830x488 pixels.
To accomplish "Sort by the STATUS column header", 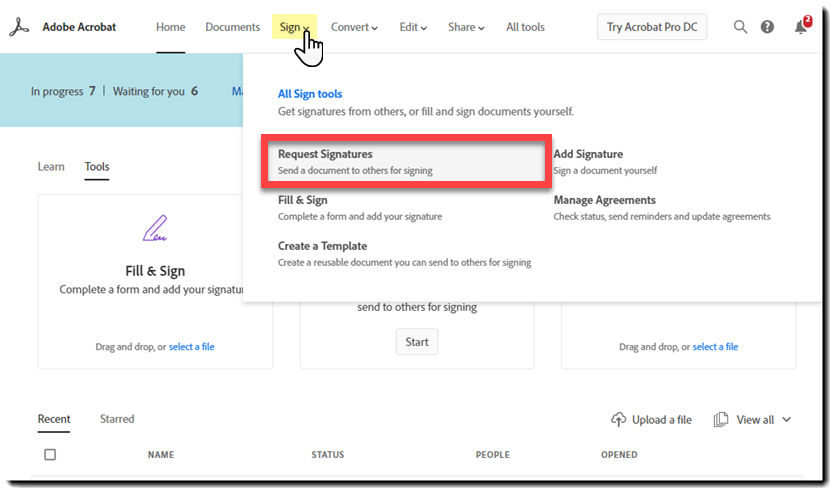I will pyautogui.click(x=328, y=455).
